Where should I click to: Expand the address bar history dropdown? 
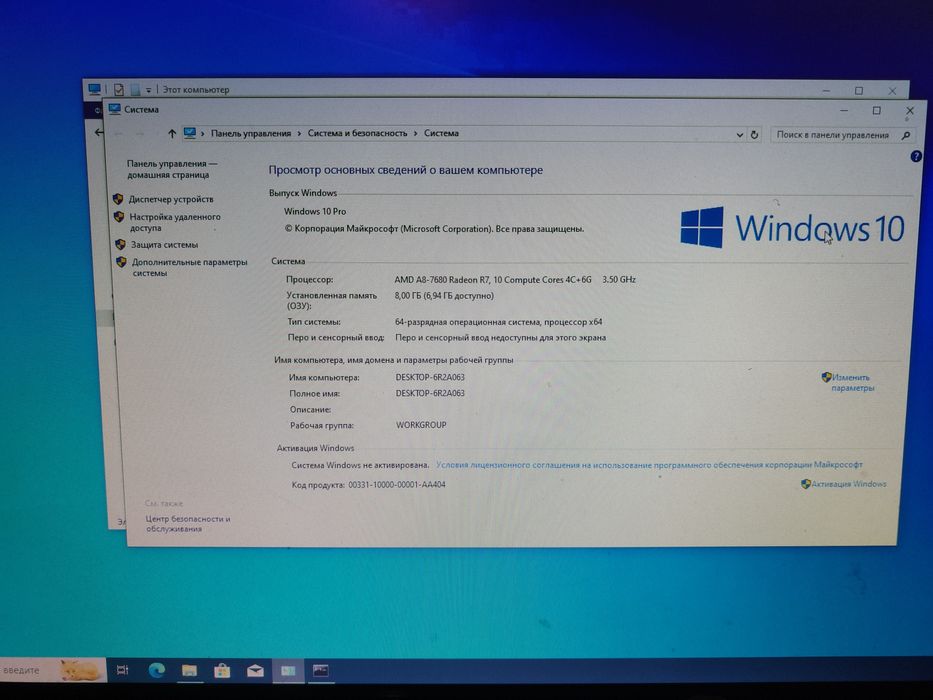point(739,135)
